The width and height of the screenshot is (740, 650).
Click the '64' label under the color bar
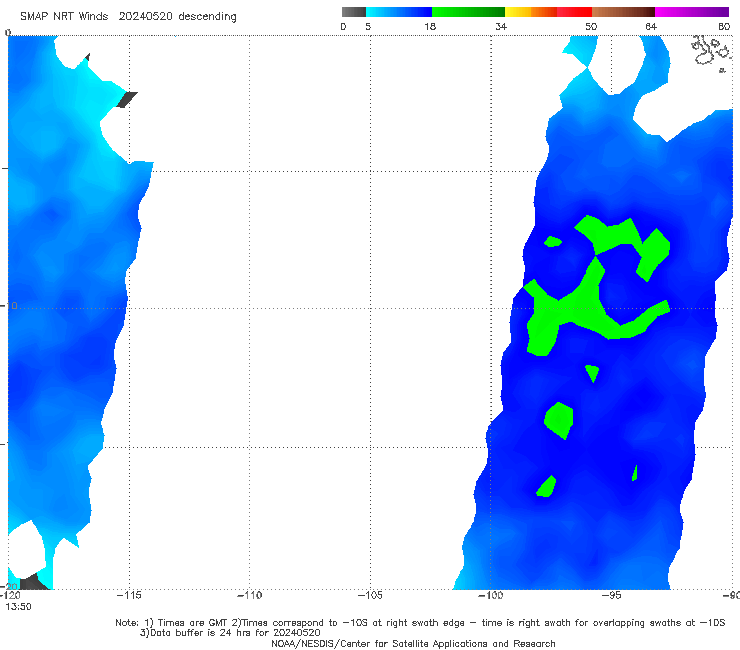tap(651, 26)
